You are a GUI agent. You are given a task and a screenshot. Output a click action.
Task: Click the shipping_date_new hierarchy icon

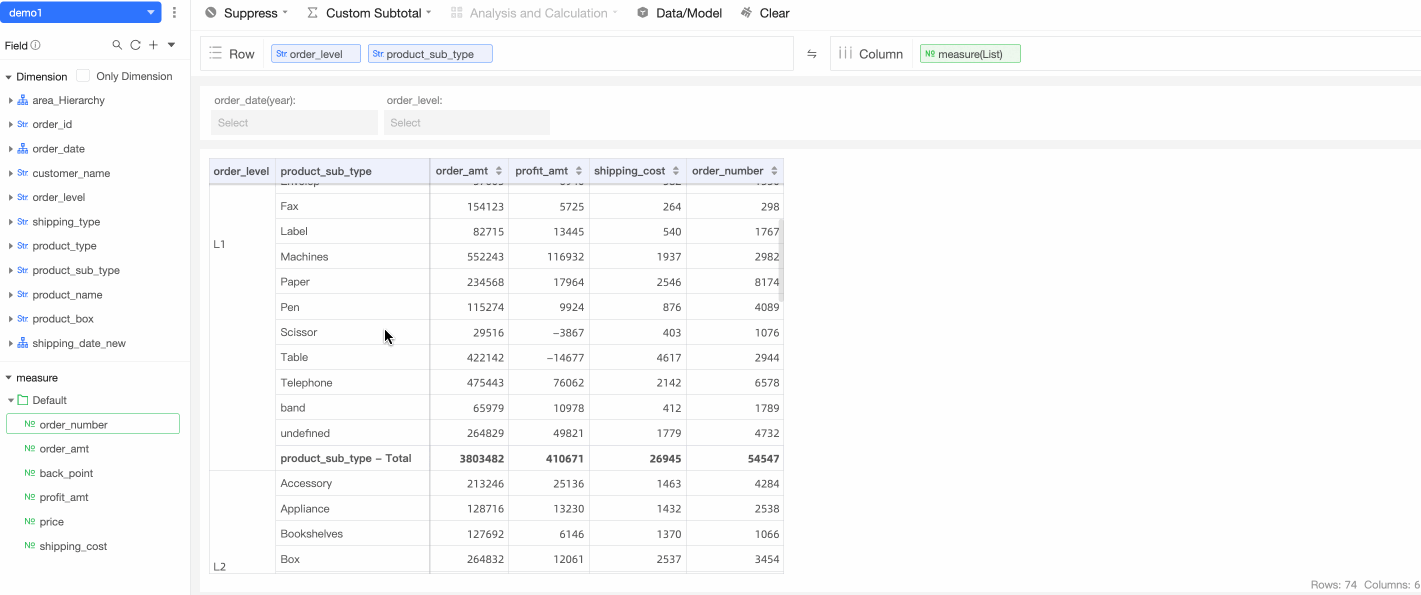(x=23, y=343)
